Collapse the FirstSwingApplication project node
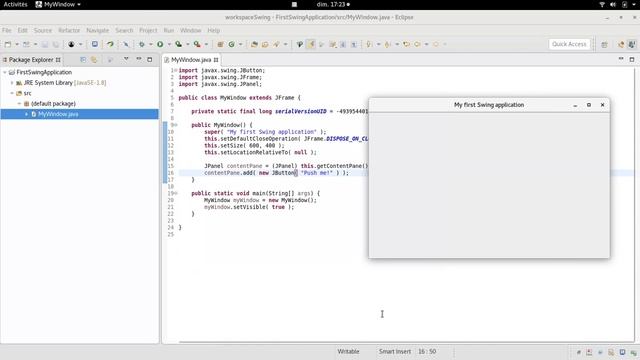This screenshot has height=360, width=640. [5, 72]
